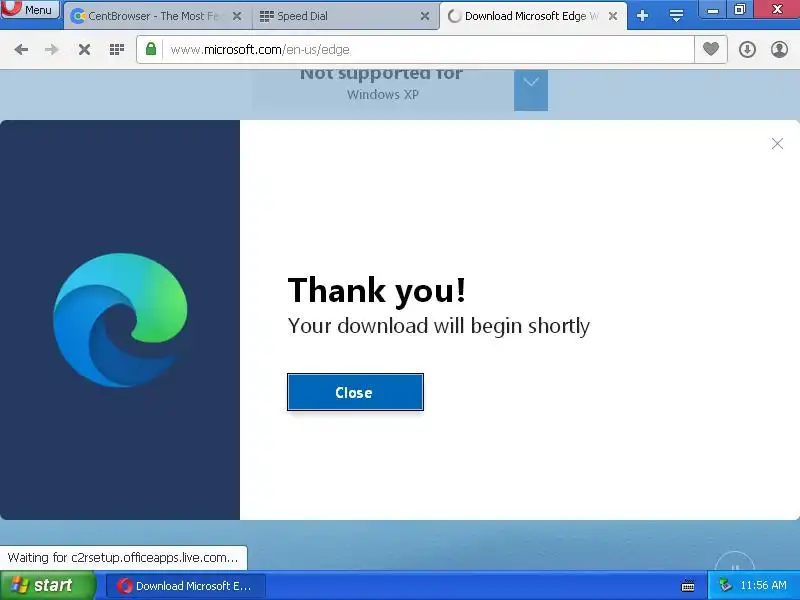Screen dimensions: 800x600
Task: Open the tab menu list icon
Action: [676, 16]
